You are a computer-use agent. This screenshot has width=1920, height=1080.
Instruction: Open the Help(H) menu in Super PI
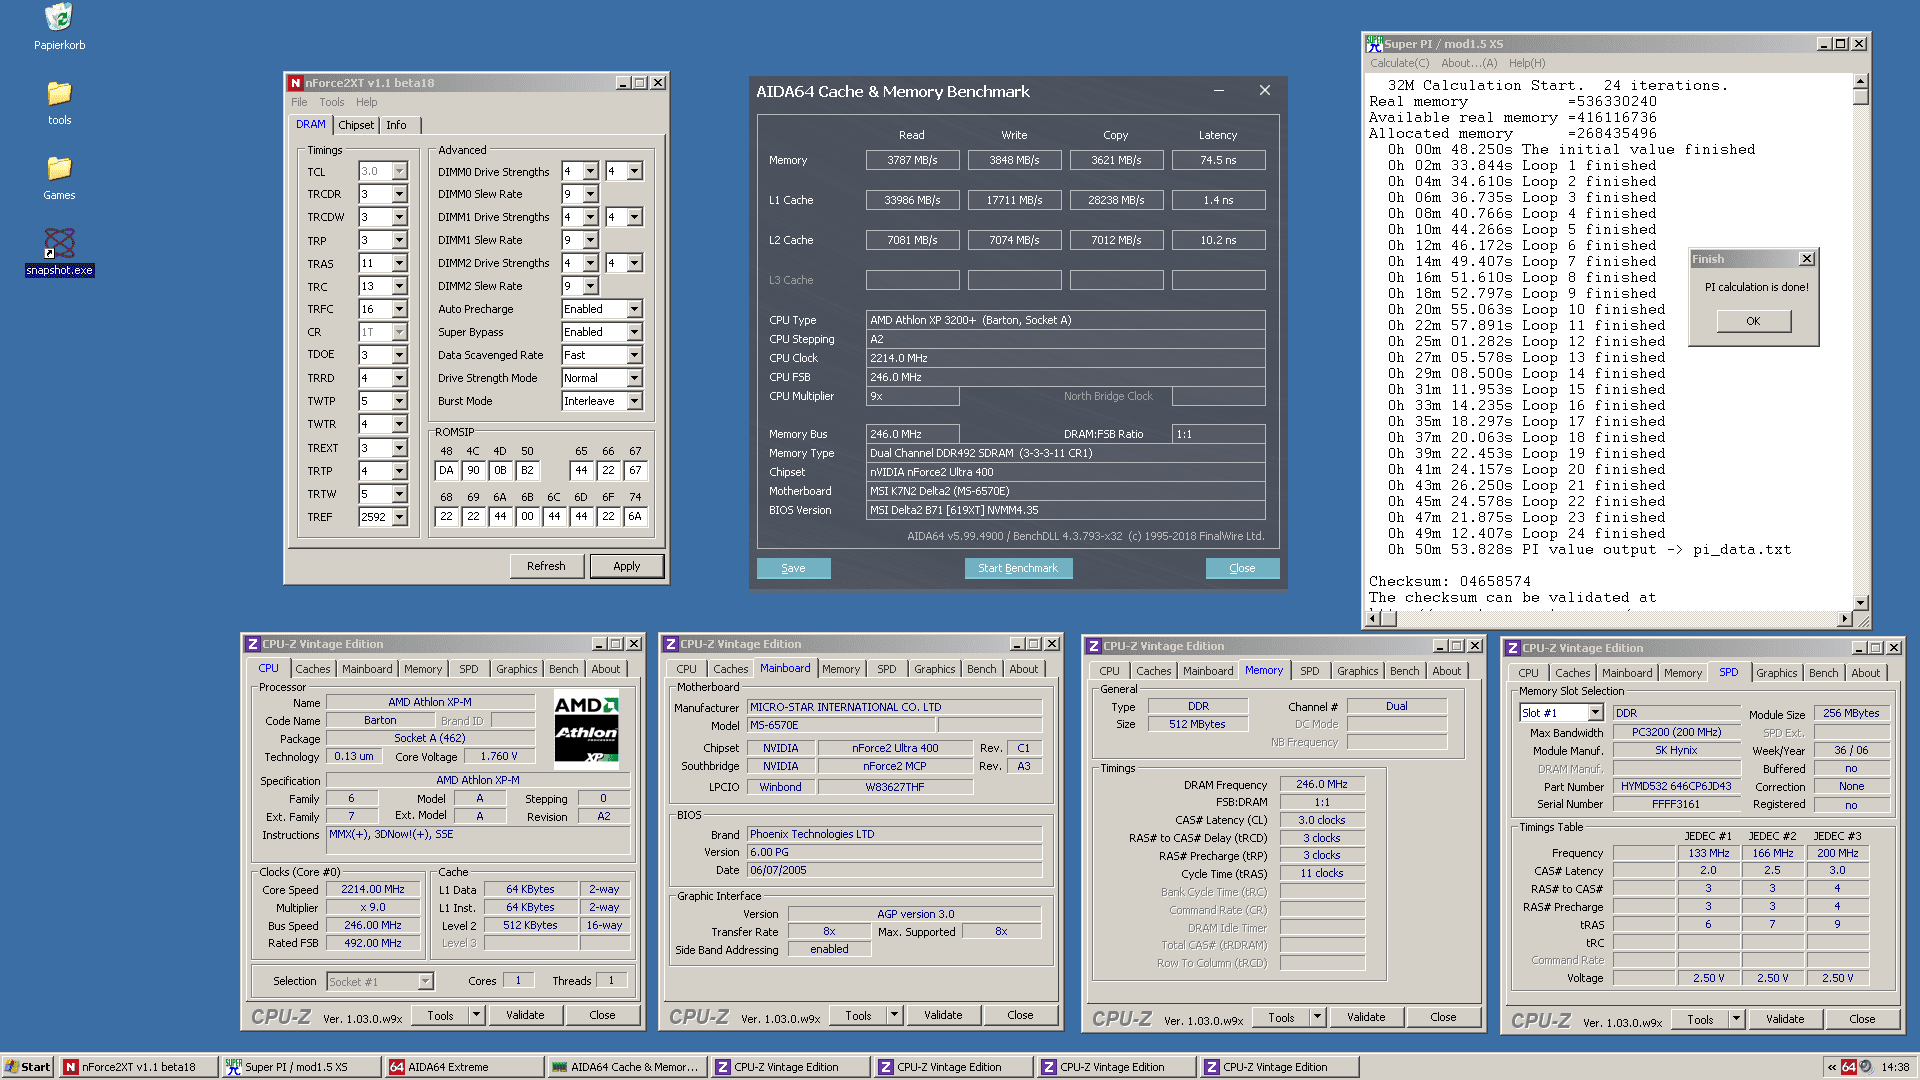(x=1527, y=63)
